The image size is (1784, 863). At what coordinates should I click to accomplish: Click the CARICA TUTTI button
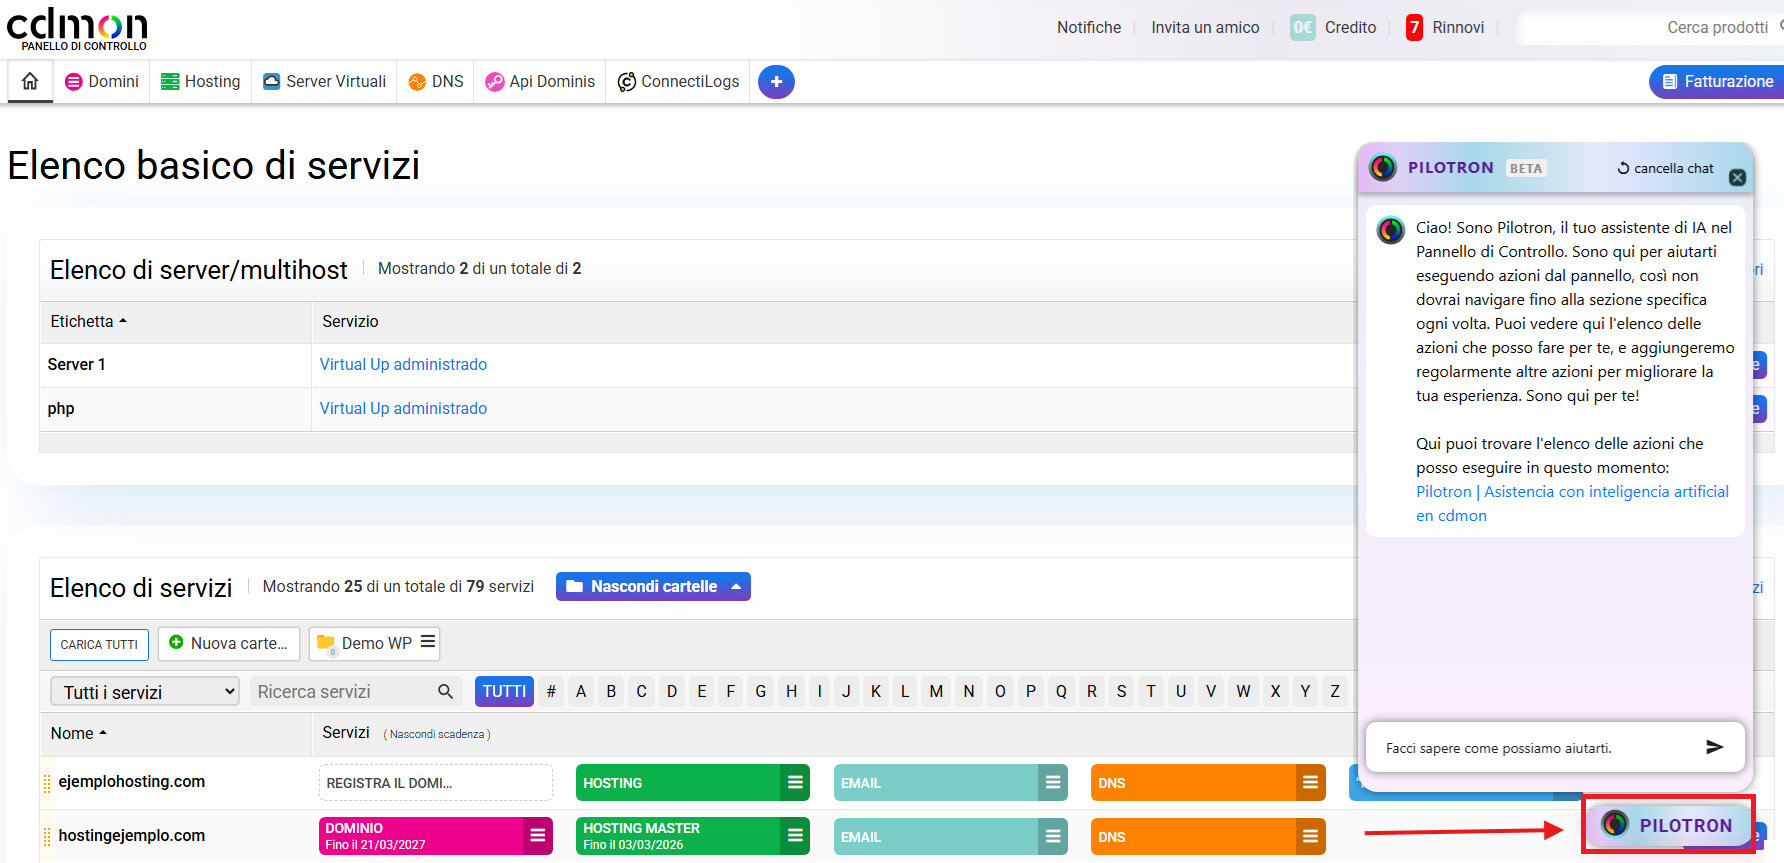click(x=99, y=644)
